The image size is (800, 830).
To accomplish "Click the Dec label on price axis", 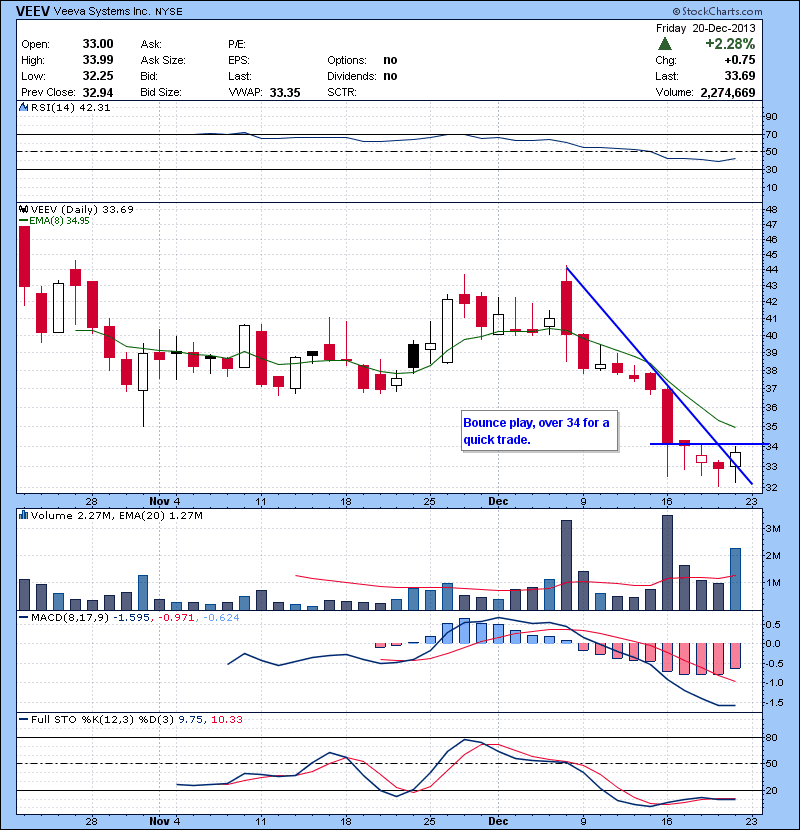I will click(x=498, y=501).
